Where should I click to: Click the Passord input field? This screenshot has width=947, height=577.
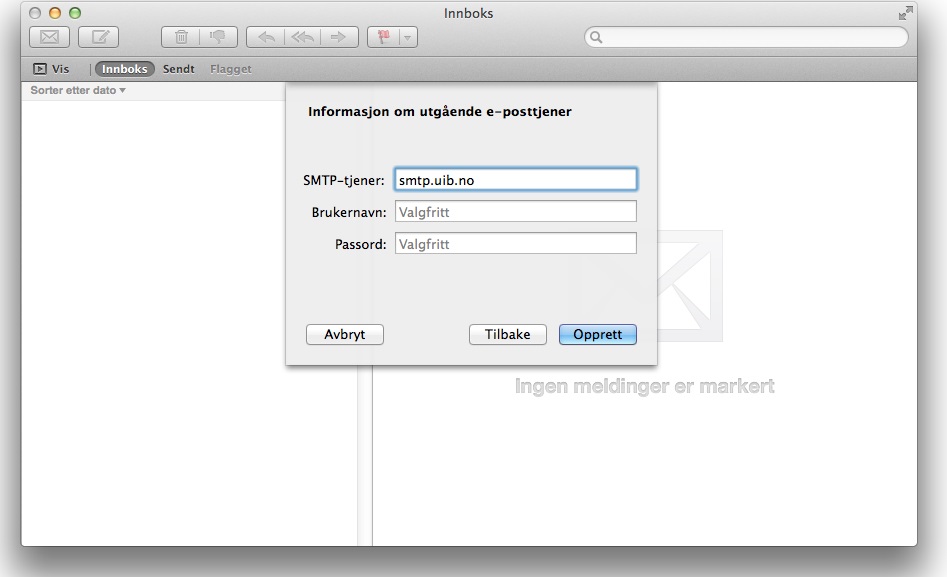[x=515, y=243]
